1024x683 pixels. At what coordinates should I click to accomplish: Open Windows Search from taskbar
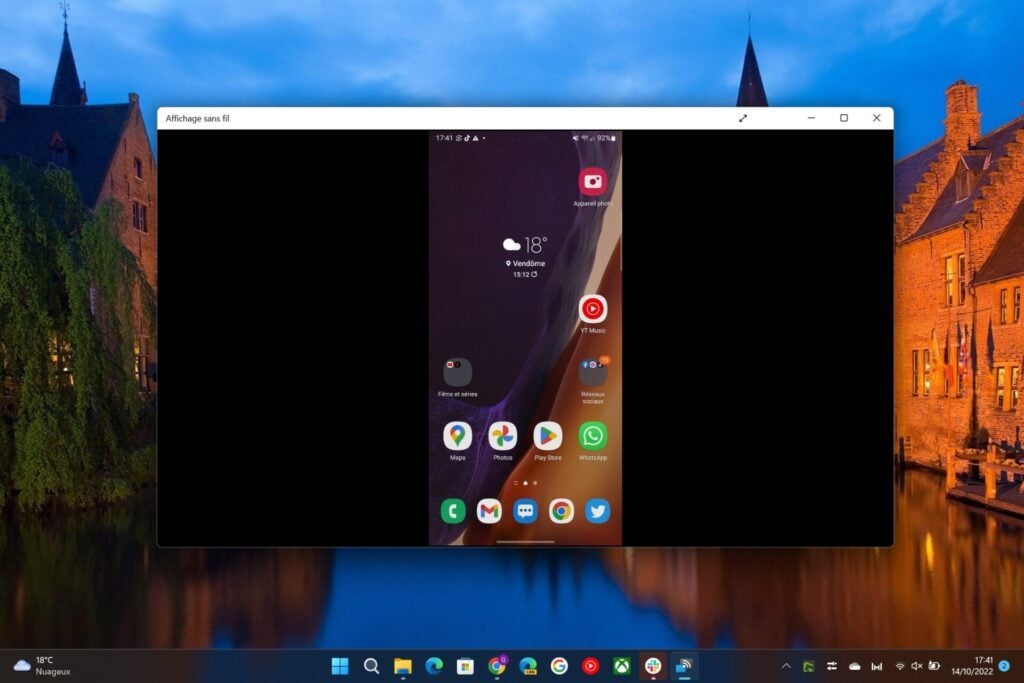click(x=372, y=666)
